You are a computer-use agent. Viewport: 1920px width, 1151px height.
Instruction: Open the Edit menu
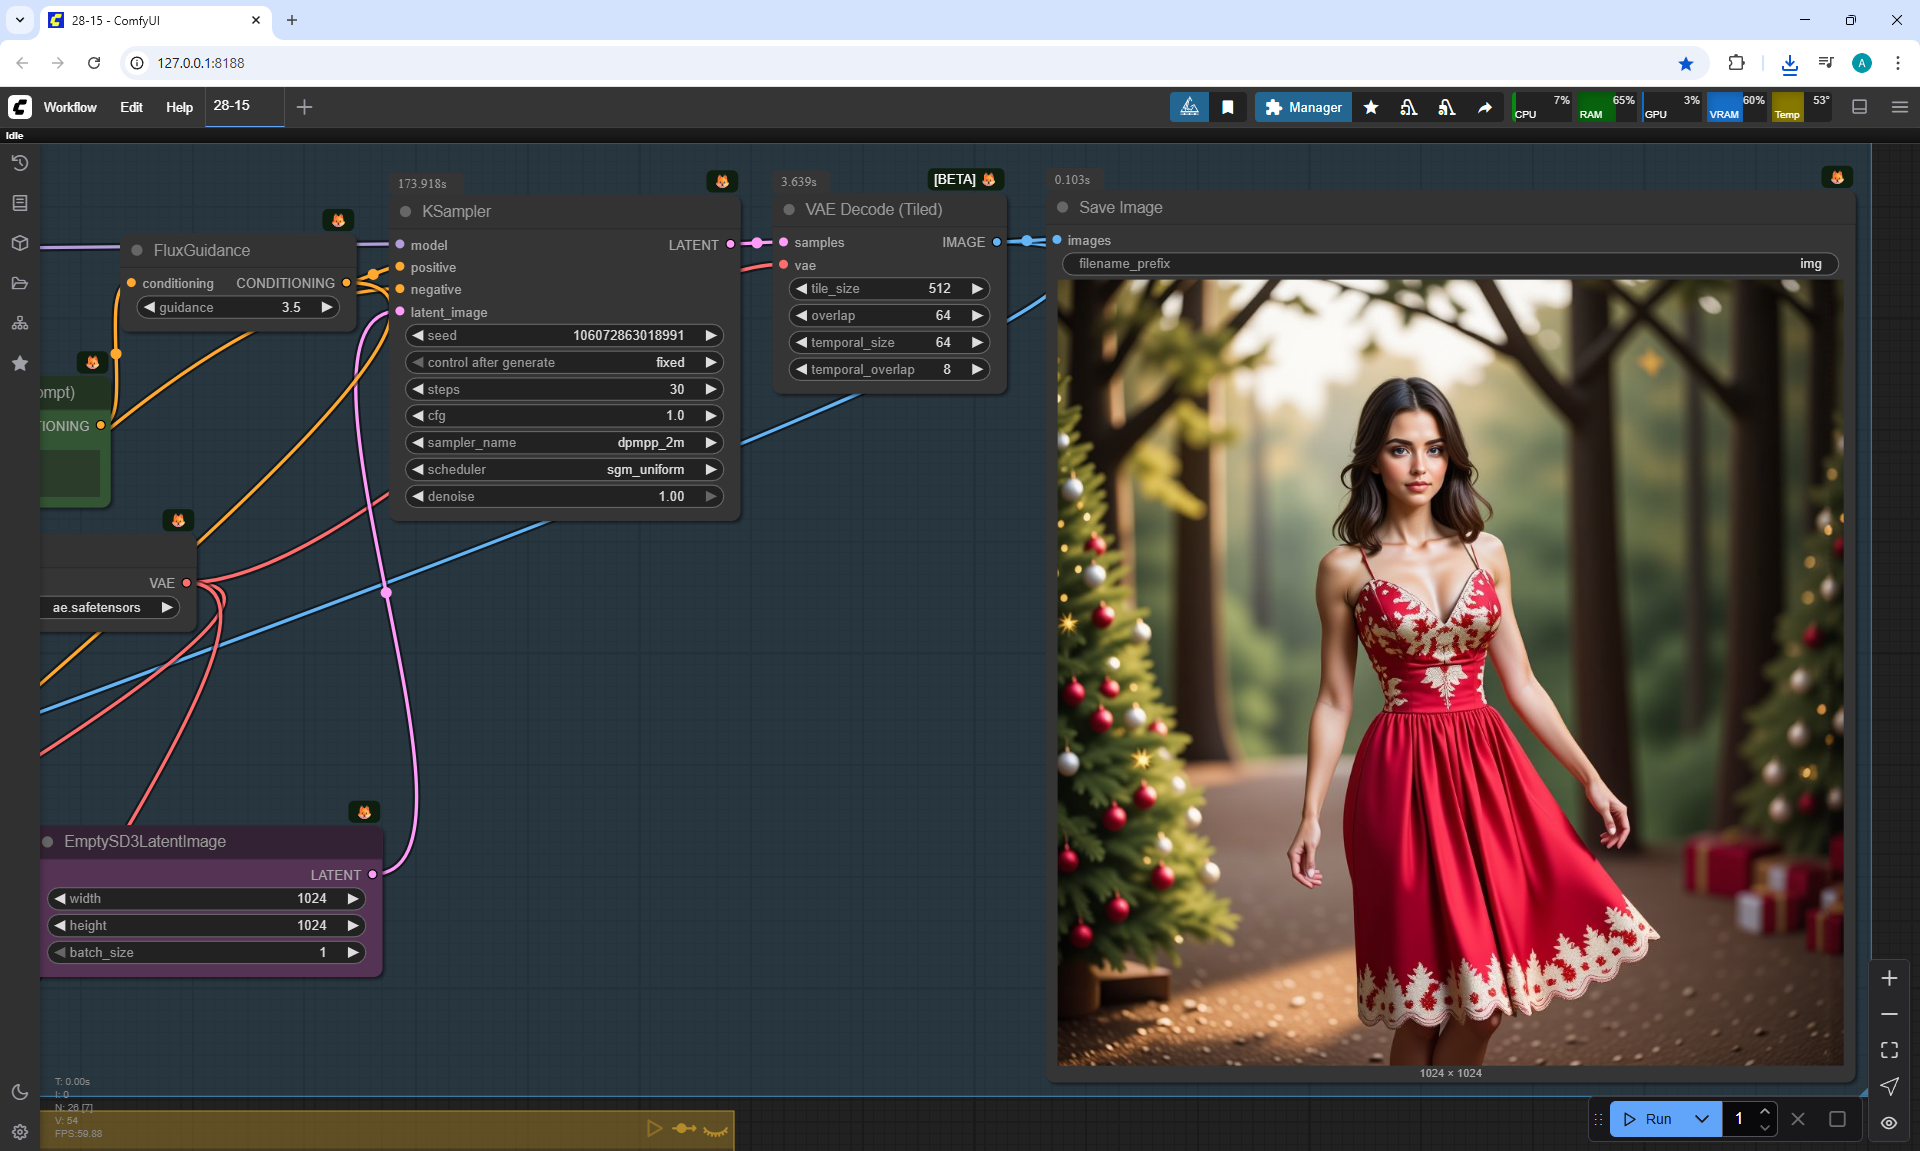coord(131,107)
